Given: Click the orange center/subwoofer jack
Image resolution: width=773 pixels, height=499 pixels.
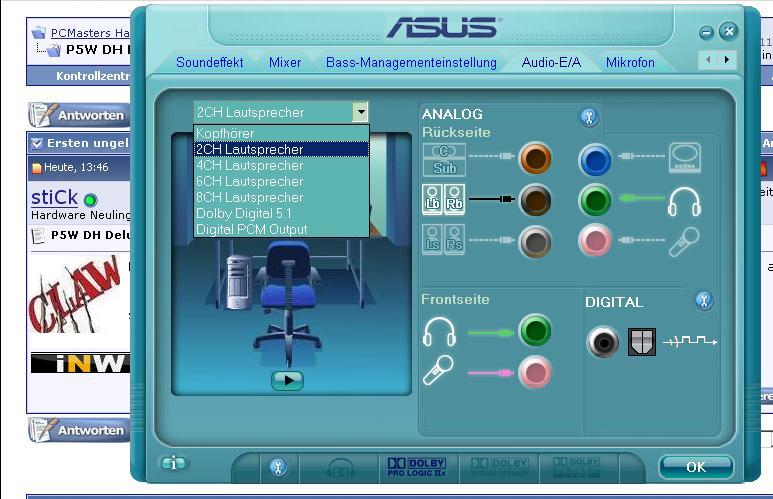Looking at the screenshot, I should pos(535,158).
